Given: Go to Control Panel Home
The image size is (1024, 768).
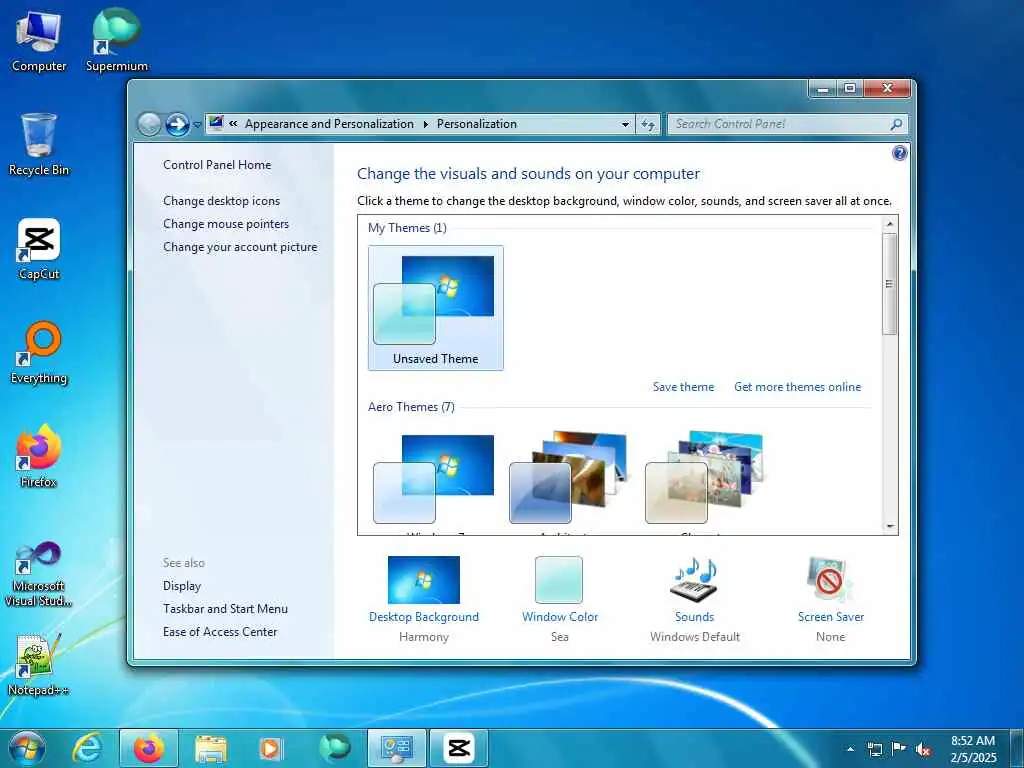Looking at the screenshot, I should 217,165.
